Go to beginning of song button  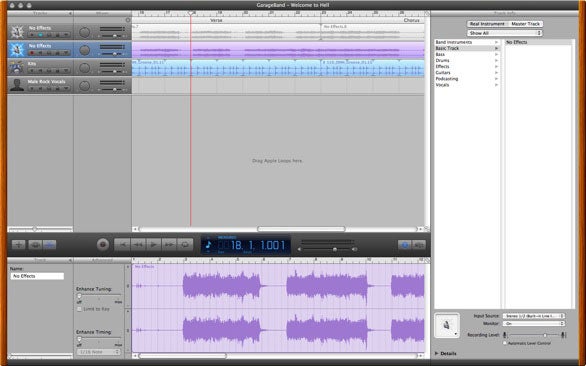click(122, 245)
